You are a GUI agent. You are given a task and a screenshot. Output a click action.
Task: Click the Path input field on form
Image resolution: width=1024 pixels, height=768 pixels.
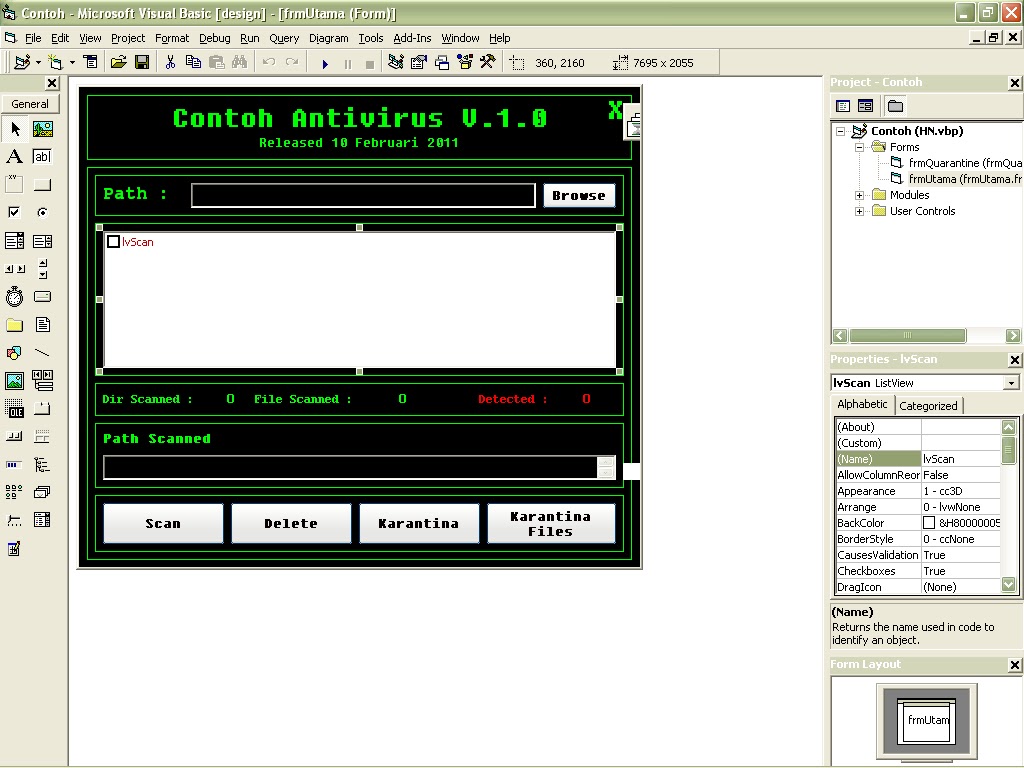click(363, 195)
